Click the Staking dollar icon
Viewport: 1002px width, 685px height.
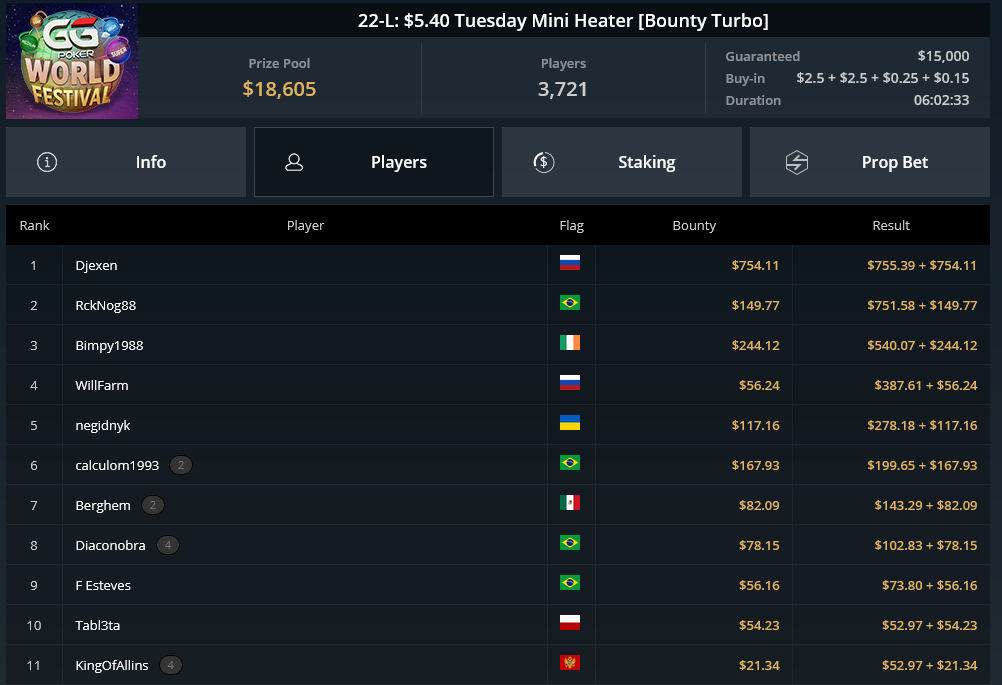tap(544, 162)
